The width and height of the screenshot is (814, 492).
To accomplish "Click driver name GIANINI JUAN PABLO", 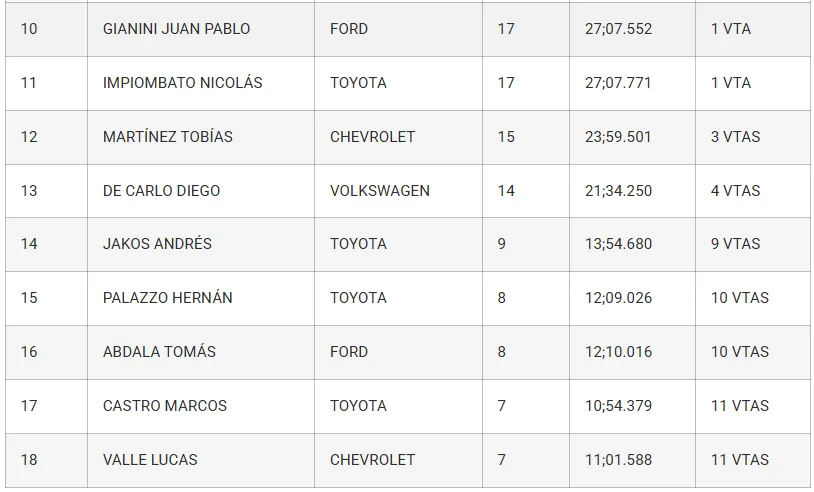I will coord(176,29).
